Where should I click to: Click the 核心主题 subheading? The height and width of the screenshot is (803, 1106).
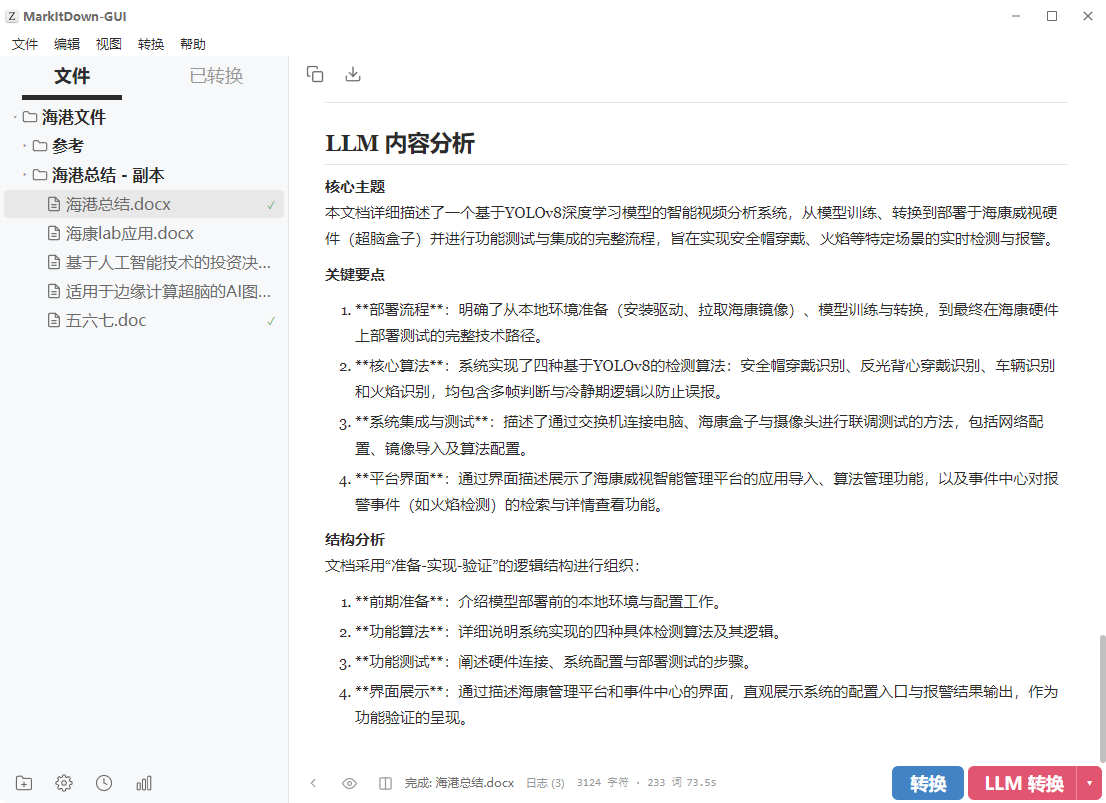(x=355, y=186)
